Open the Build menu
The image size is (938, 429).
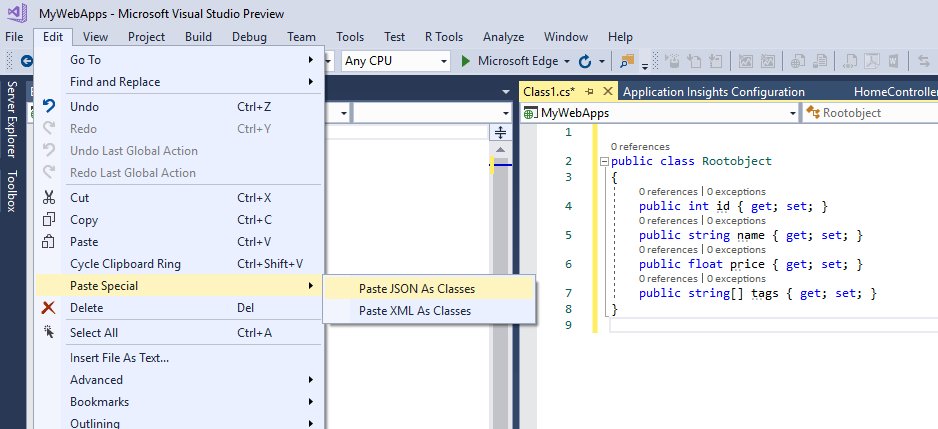tap(199, 37)
